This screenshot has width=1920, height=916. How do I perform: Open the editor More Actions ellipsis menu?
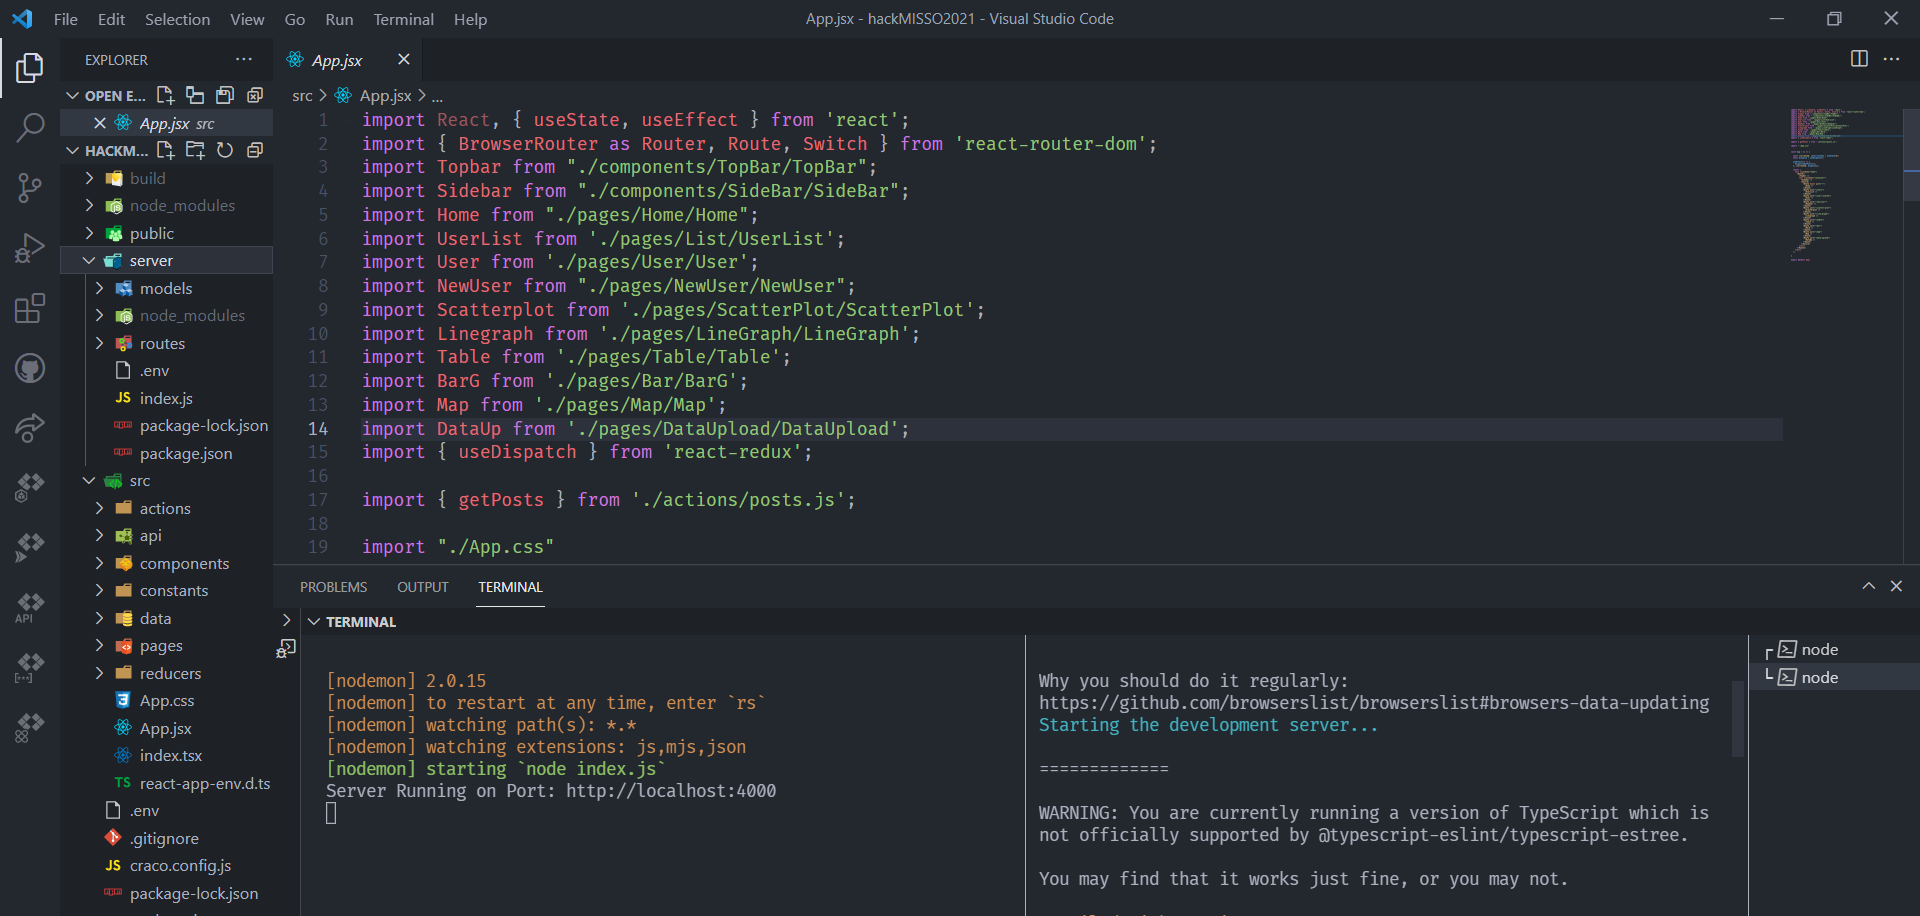pyautogui.click(x=1891, y=59)
